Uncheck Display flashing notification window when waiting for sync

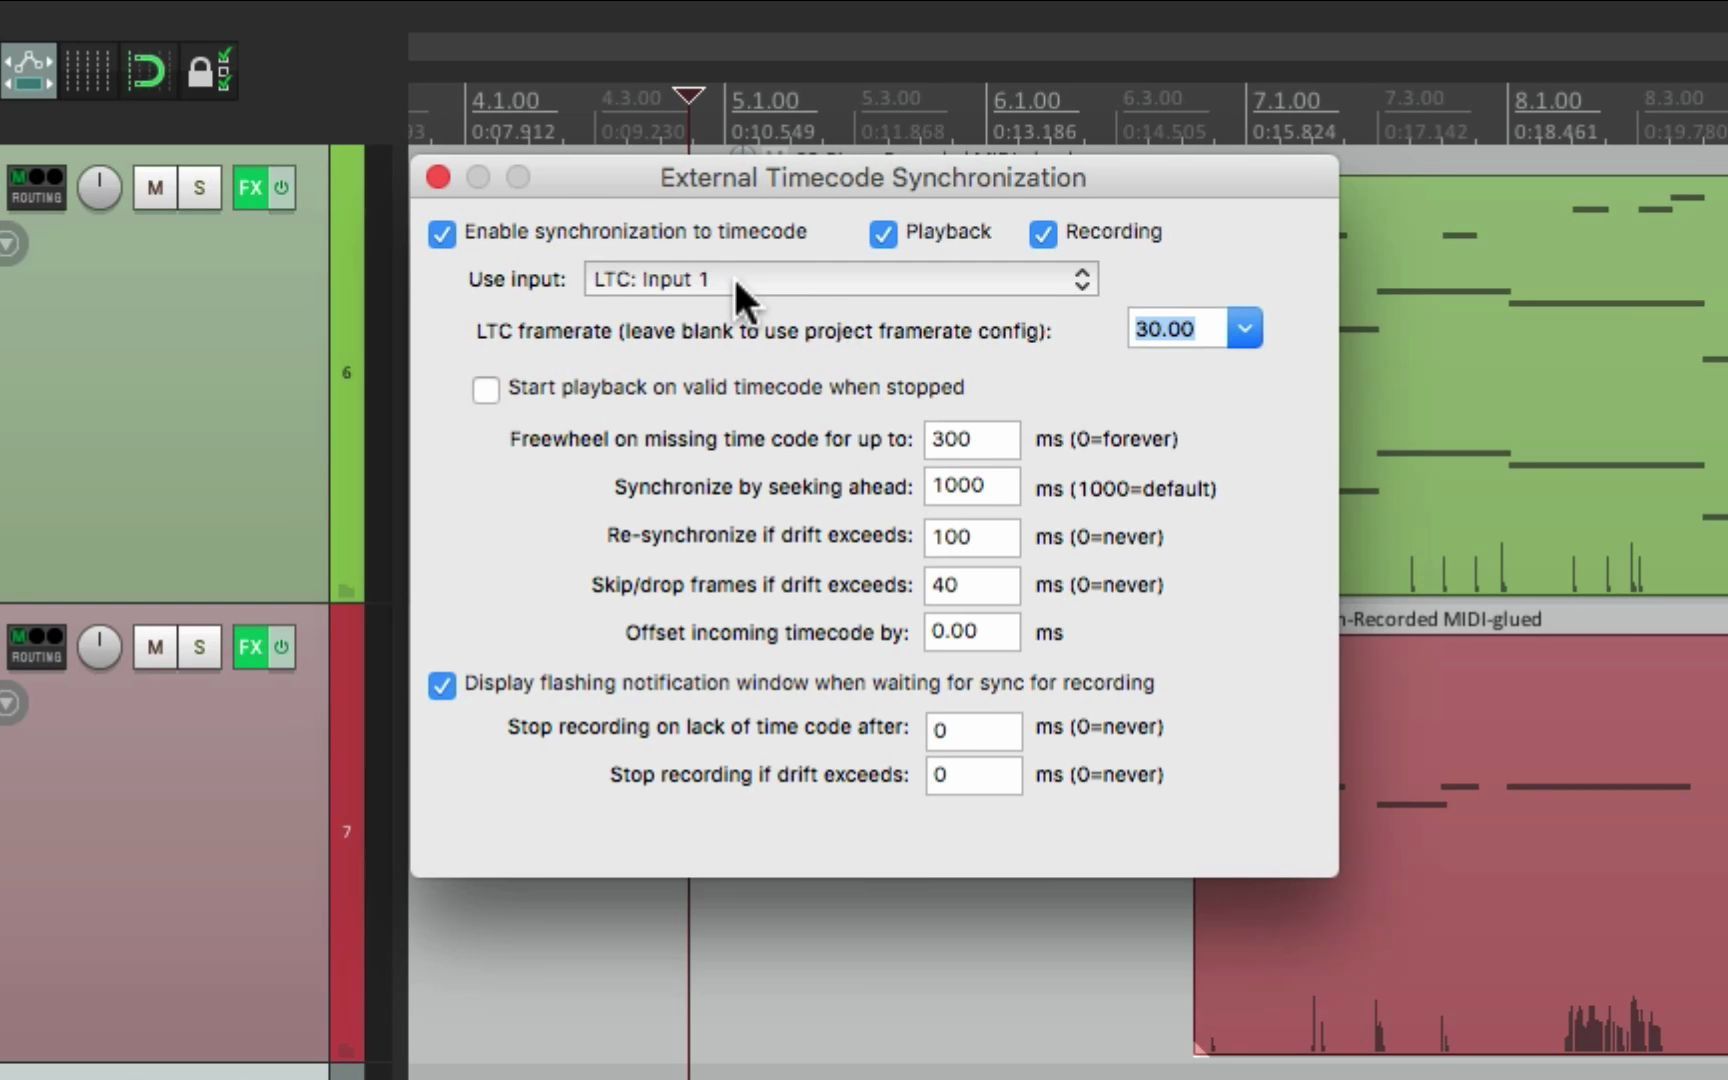(x=442, y=685)
